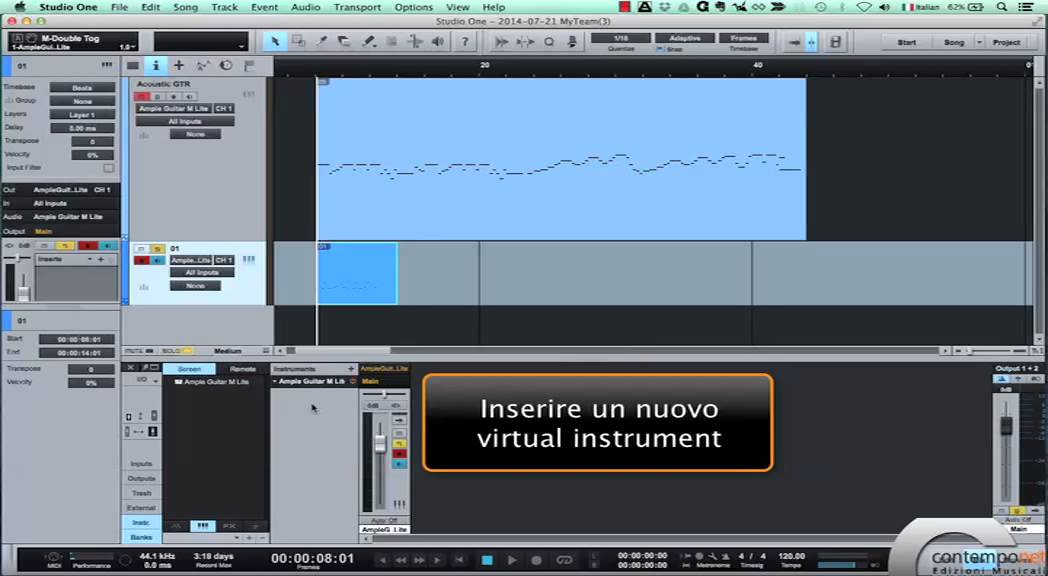Image resolution: width=1048 pixels, height=576 pixels.
Task: Click the Project page button
Action: coord(1006,42)
